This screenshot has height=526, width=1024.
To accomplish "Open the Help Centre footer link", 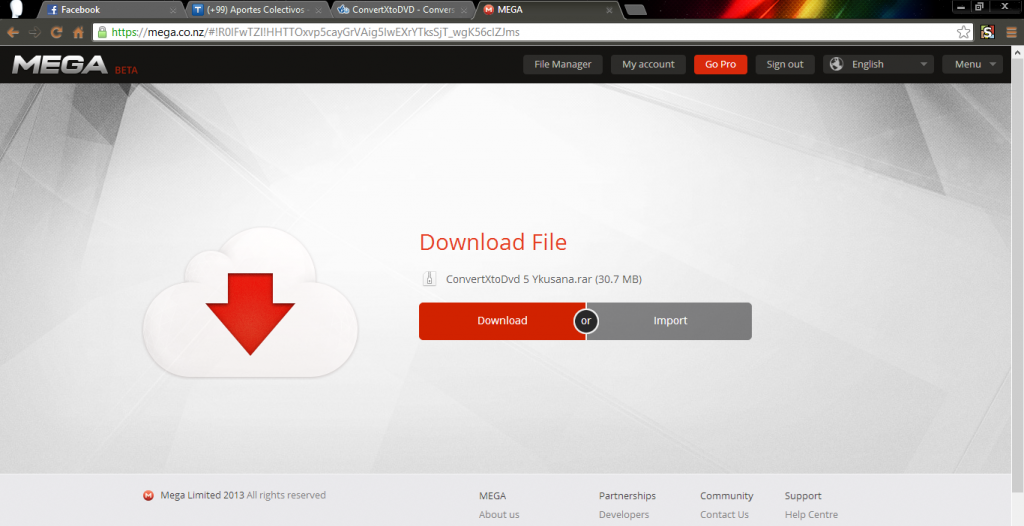I will click(811, 514).
